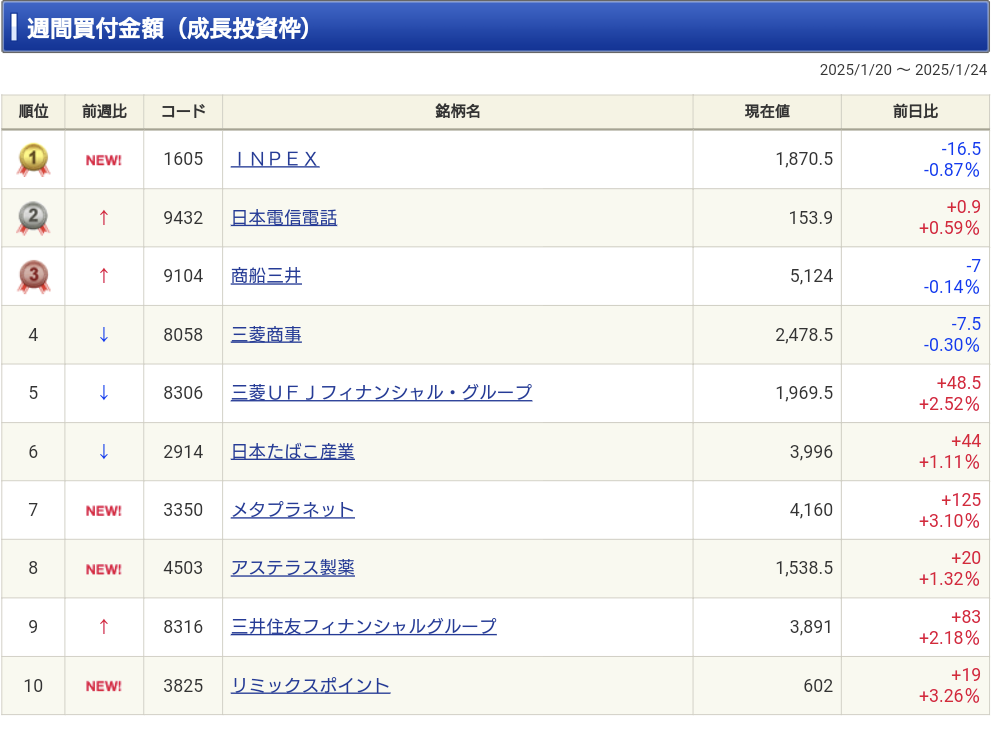Open the 三菱商事 stock link

click(x=266, y=335)
